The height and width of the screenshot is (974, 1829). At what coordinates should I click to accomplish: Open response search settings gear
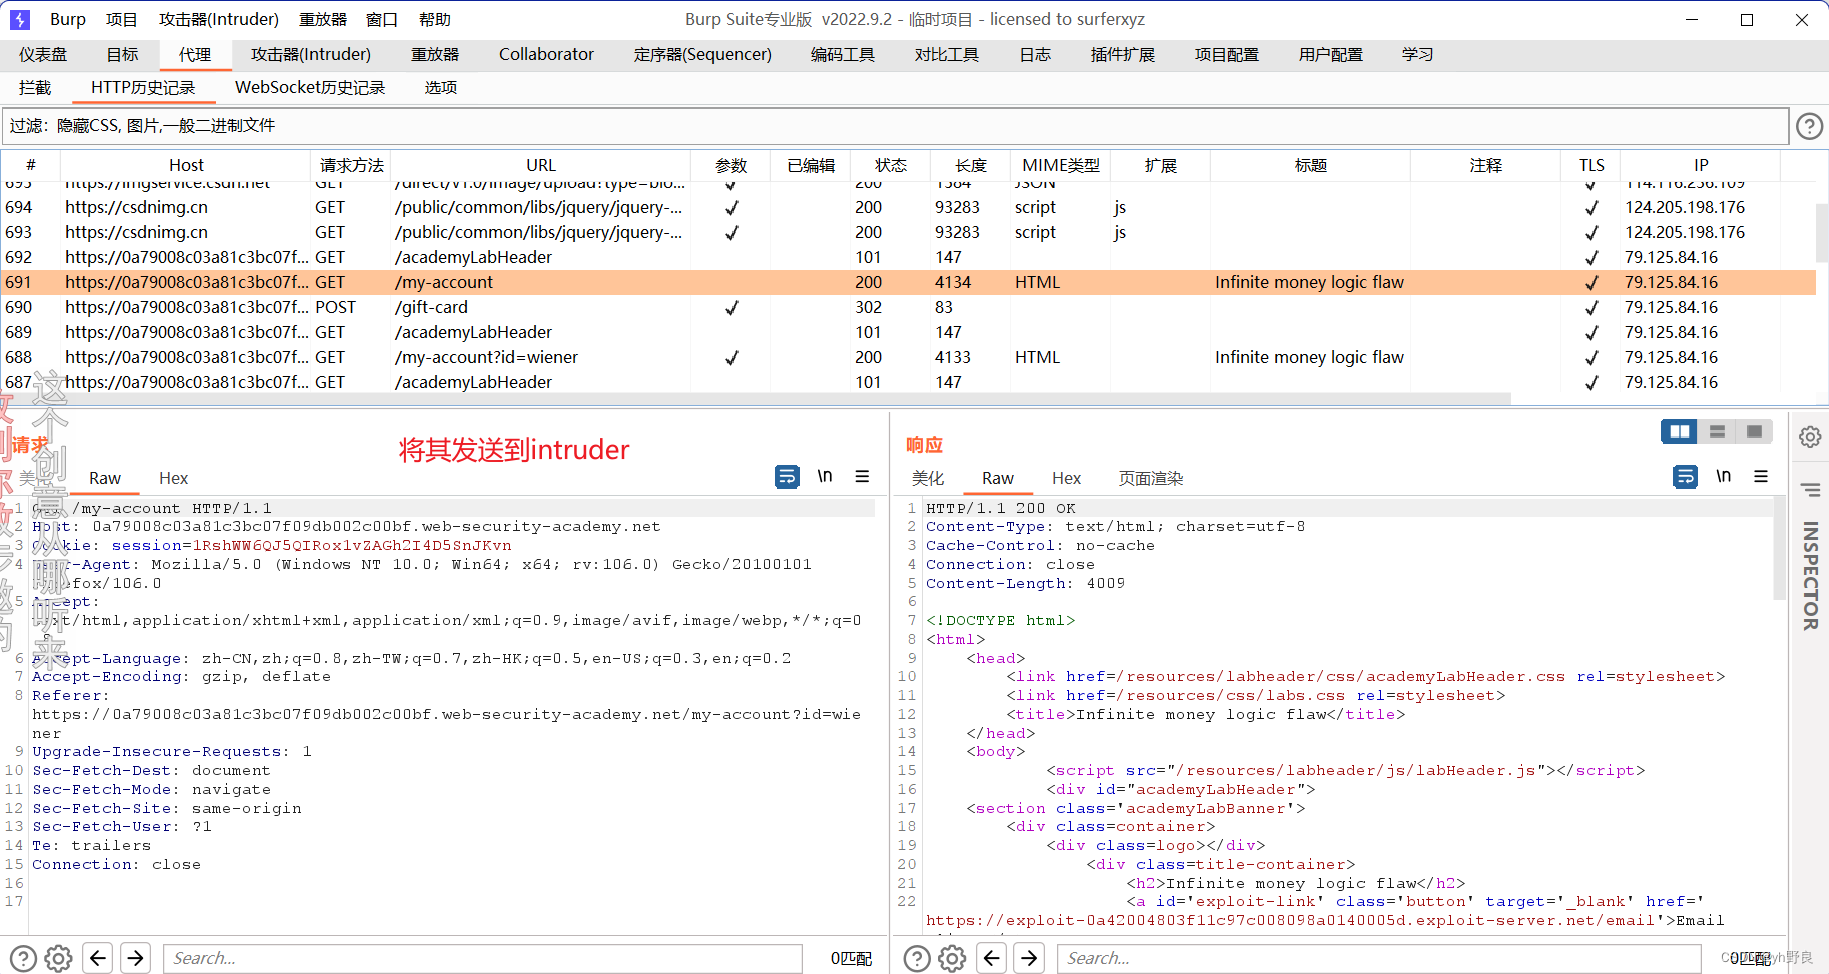click(x=953, y=959)
